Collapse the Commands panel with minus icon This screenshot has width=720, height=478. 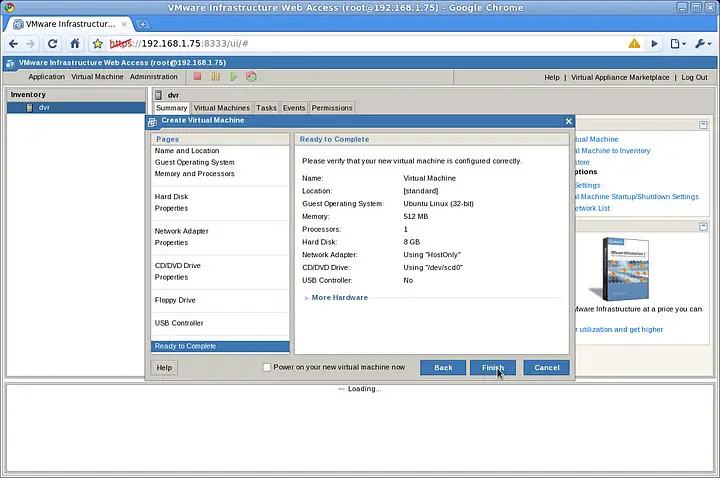point(703,125)
